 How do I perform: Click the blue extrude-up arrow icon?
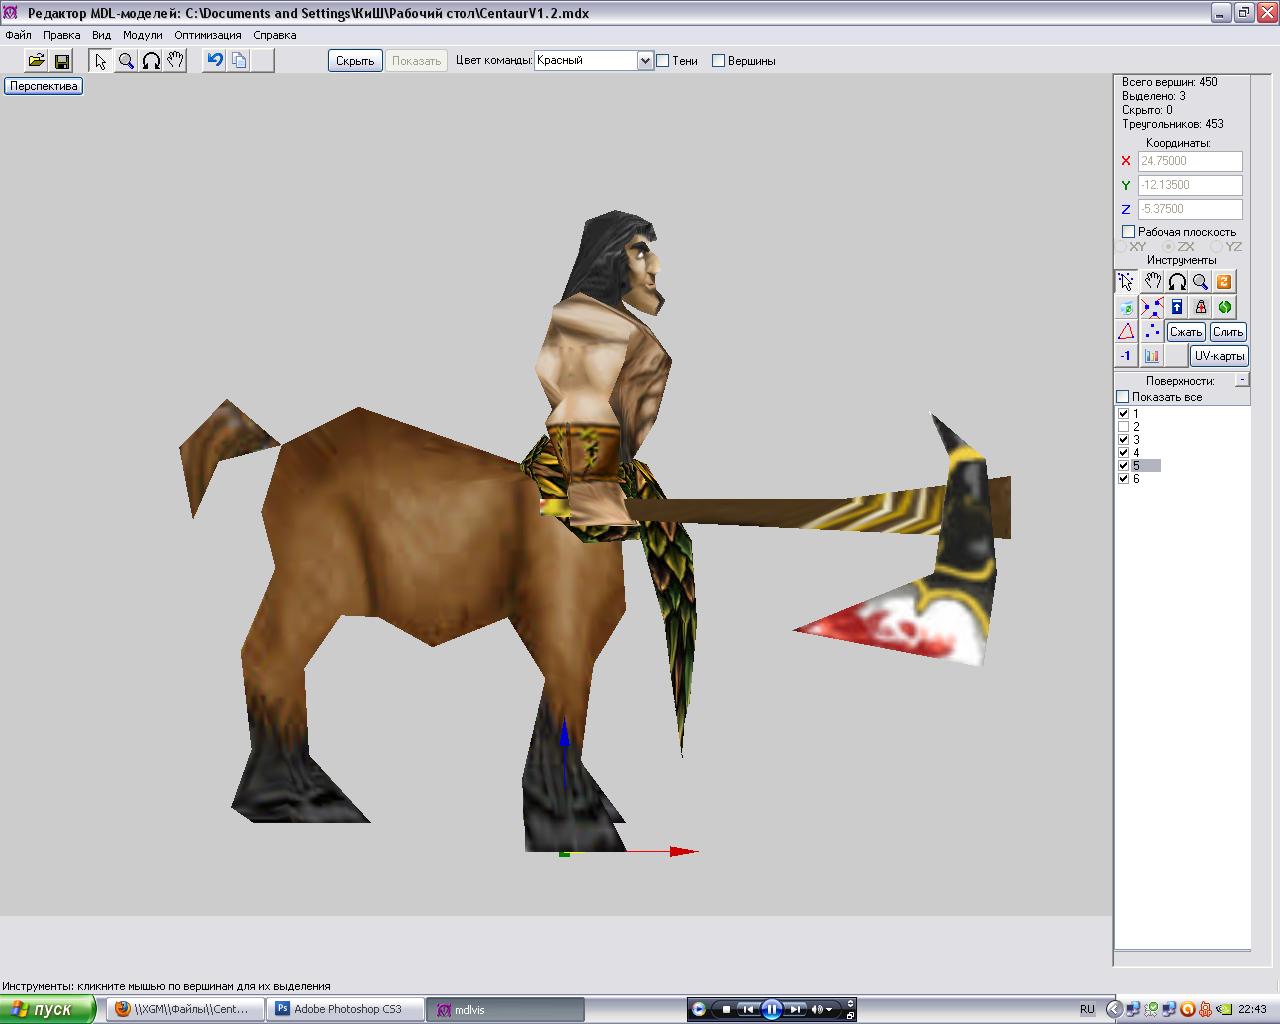click(x=1176, y=307)
